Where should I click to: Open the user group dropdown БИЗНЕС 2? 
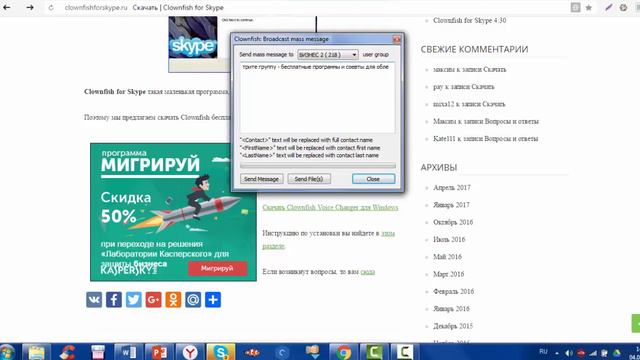click(x=328, y=55)
